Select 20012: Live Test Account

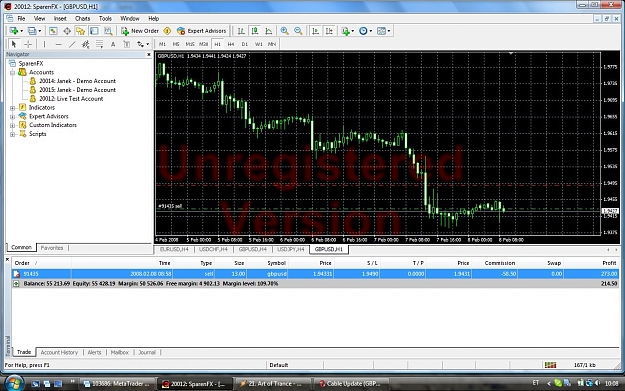pyautogui.click(x=71, y=99)
